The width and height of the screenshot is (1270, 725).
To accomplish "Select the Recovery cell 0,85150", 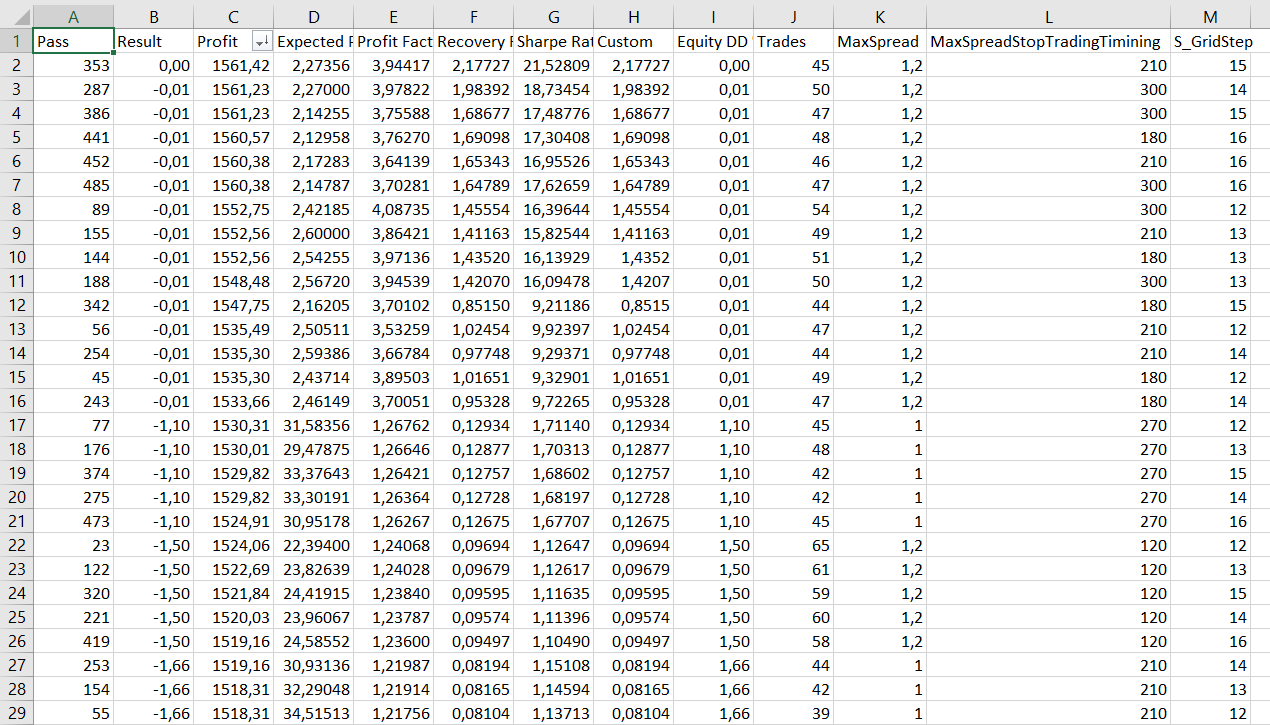I will (473, 305).
